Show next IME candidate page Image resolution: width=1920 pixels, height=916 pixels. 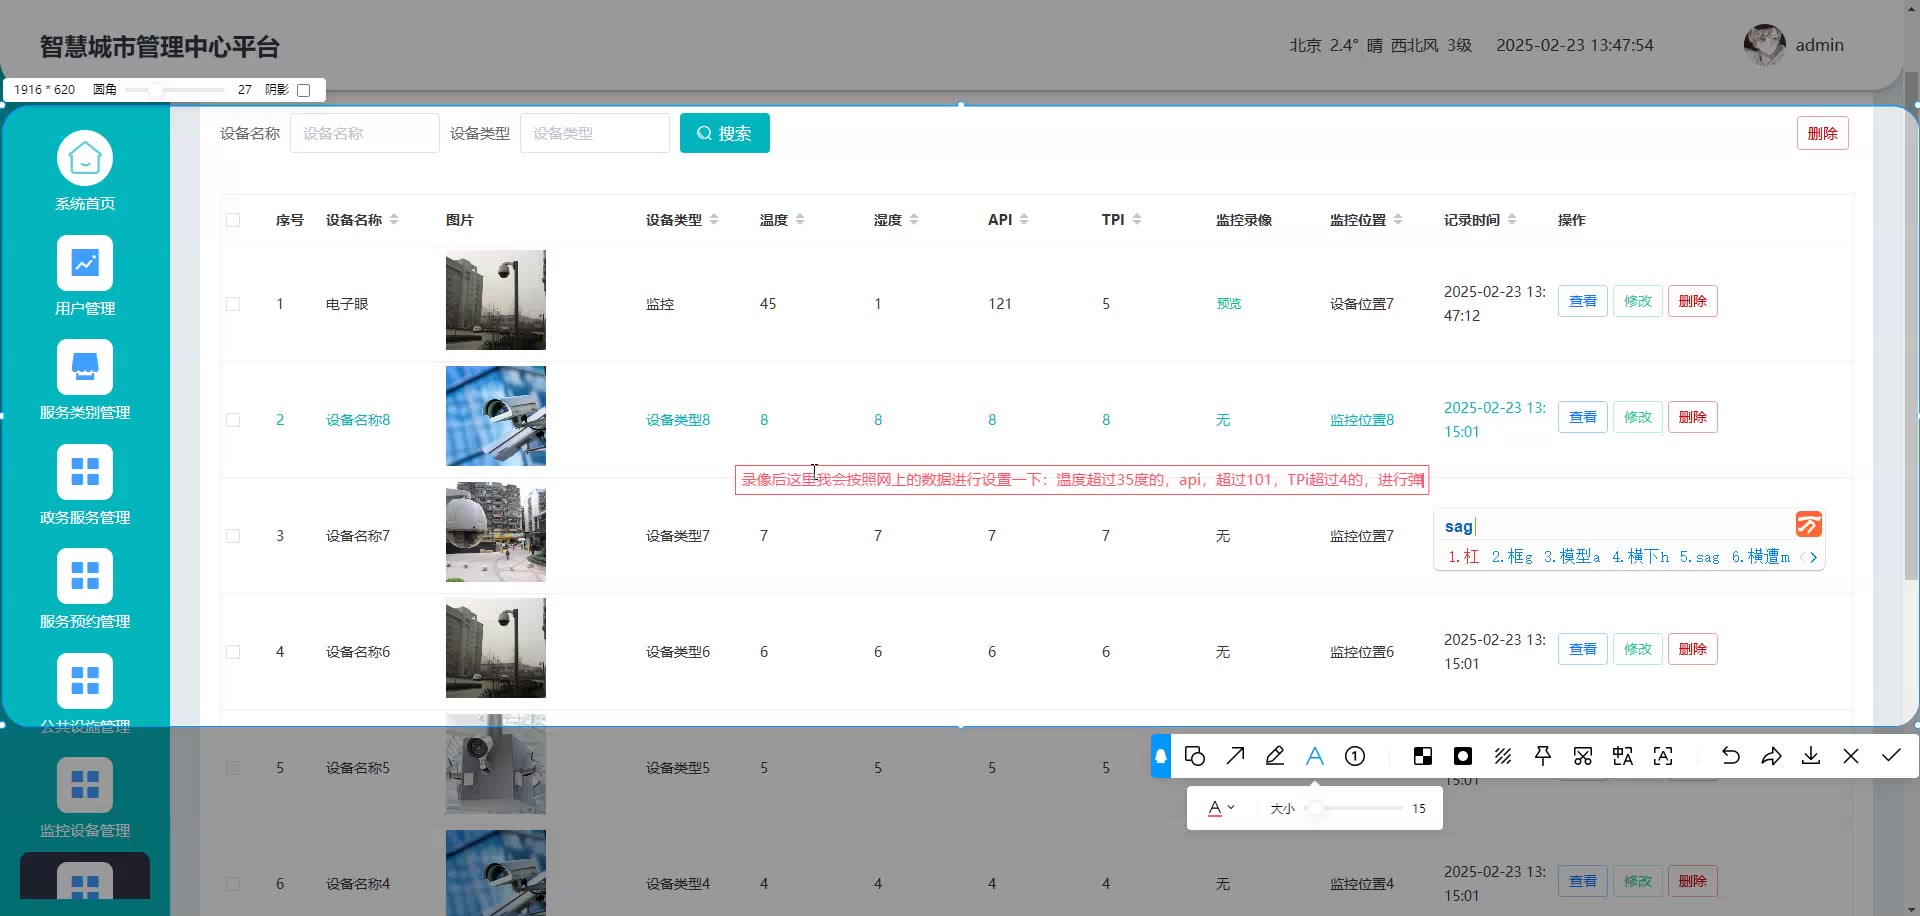click(x=1814, y=557)
